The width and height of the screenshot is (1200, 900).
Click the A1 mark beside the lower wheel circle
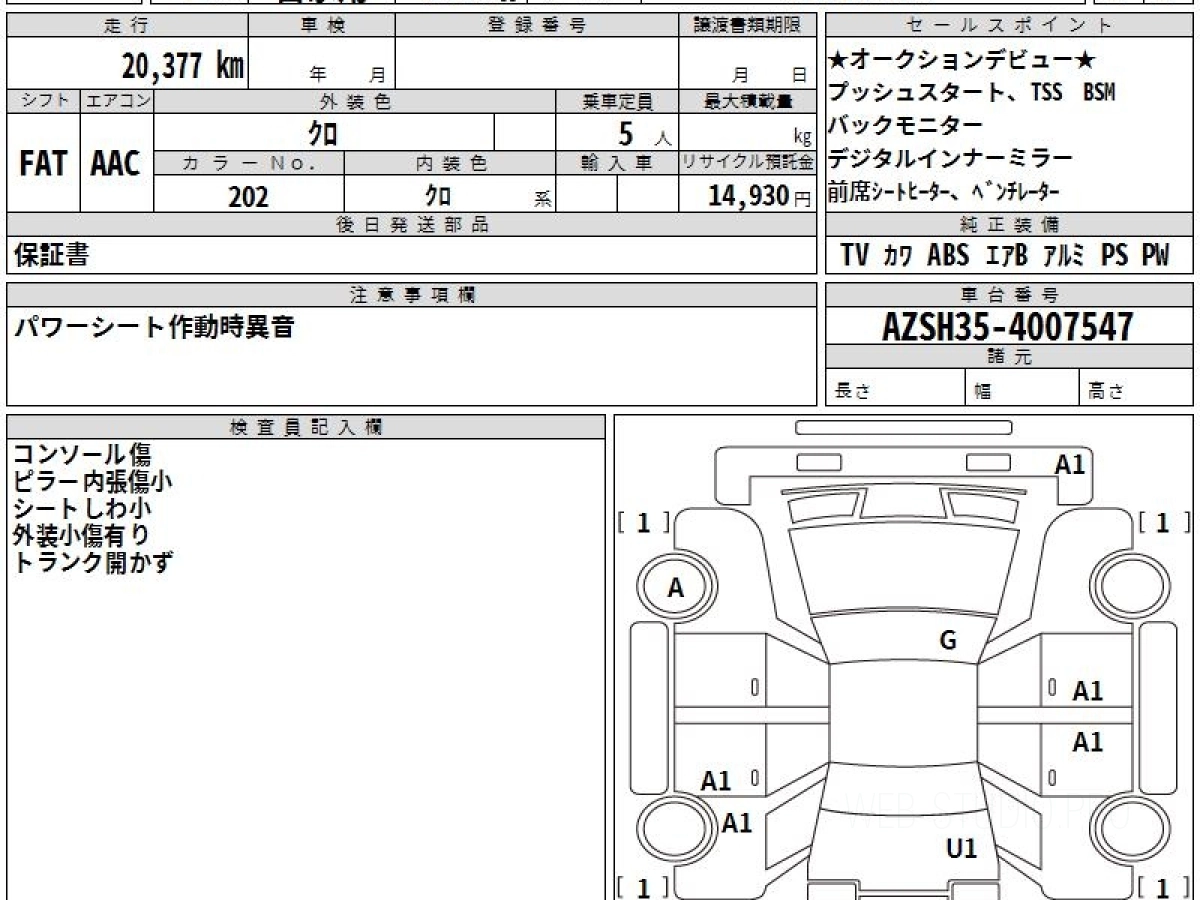[x=737, y=823]
